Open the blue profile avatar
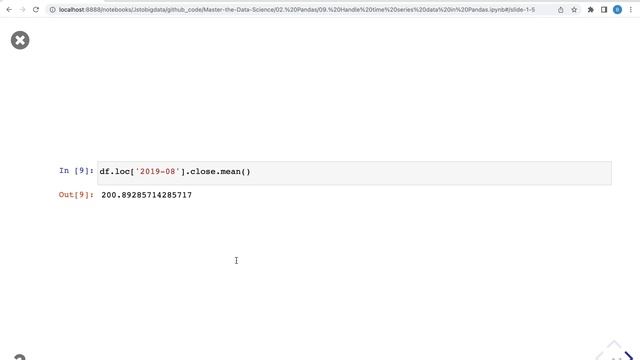Screen dimensions: 640x360 pos(617,9)
